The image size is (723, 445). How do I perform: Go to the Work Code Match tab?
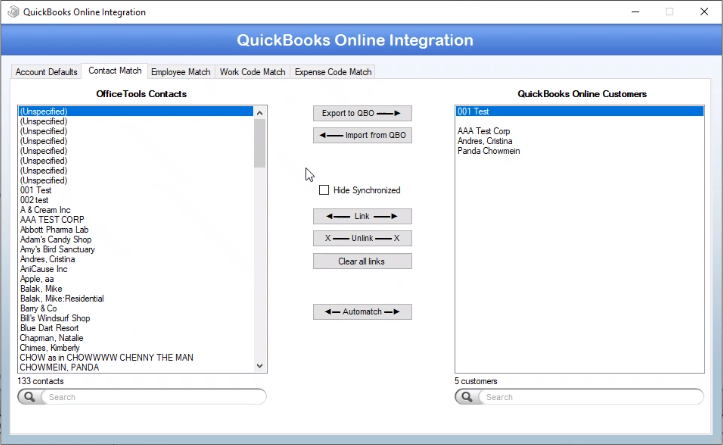pos(252,72)
